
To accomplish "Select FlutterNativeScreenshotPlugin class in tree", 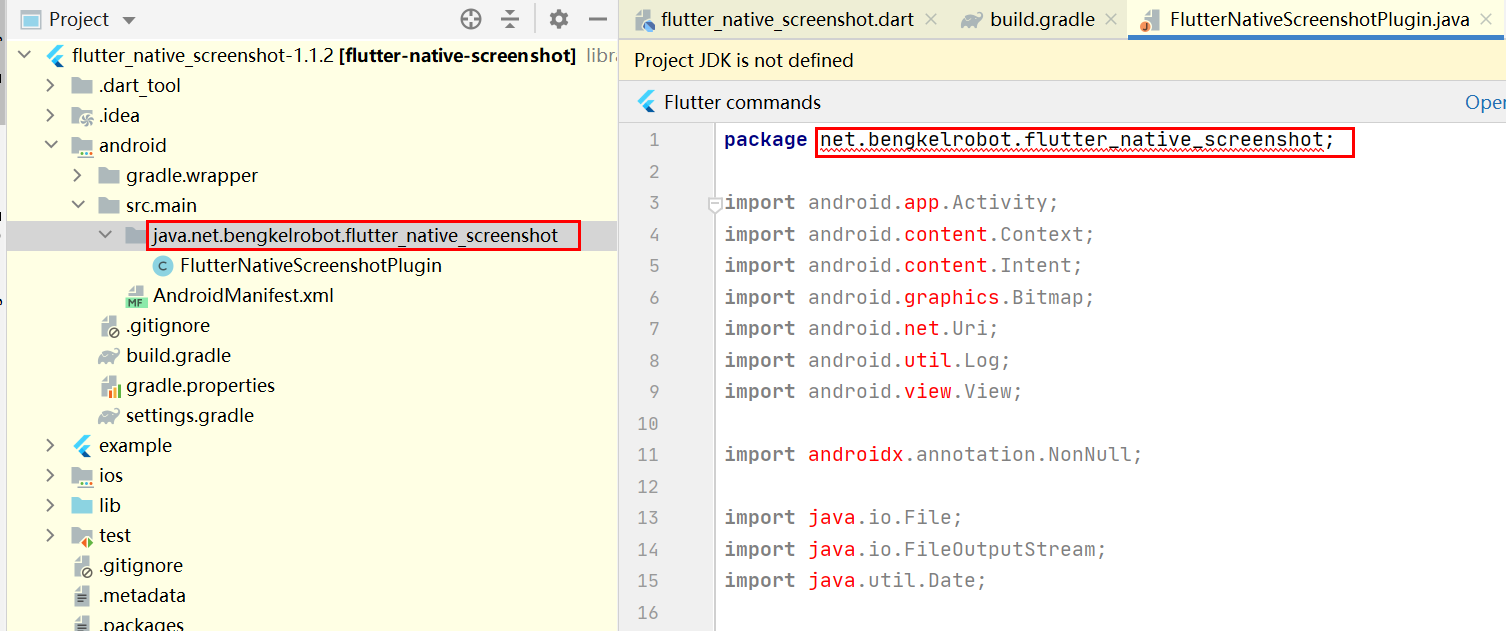I will pos(311,265).
